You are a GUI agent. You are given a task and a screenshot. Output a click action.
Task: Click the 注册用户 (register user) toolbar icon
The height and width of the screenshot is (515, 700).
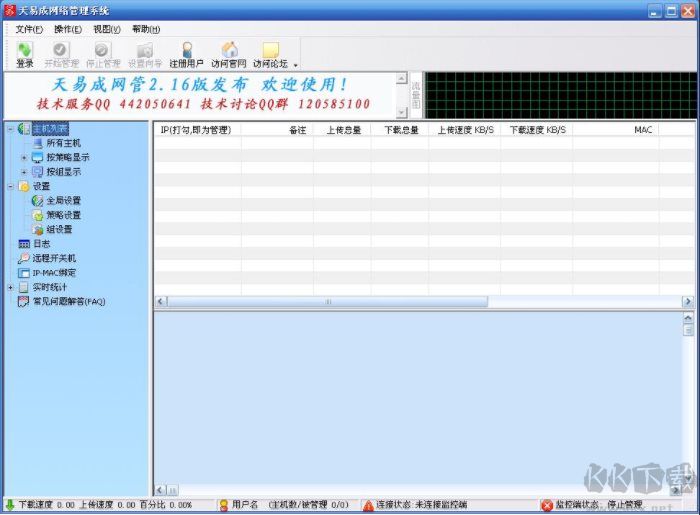tap(186, 54)
